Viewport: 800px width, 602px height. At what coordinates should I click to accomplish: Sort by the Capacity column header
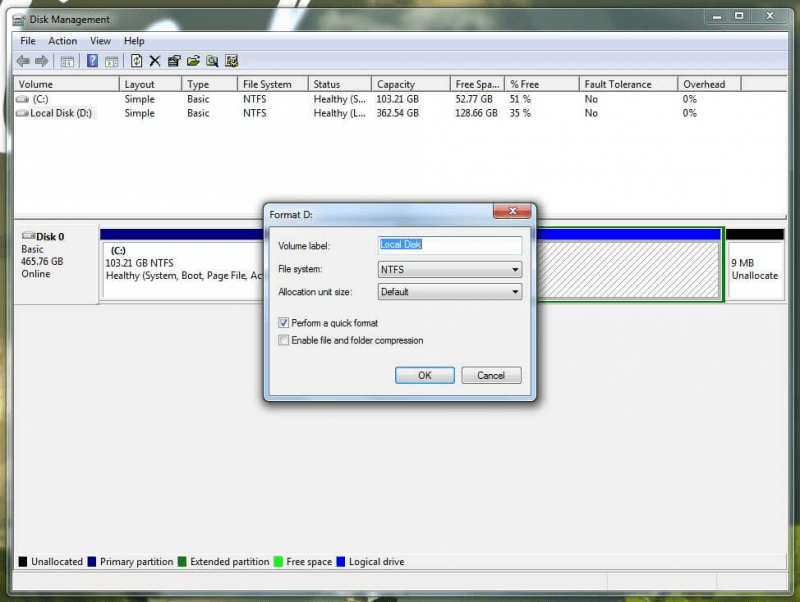395,85
